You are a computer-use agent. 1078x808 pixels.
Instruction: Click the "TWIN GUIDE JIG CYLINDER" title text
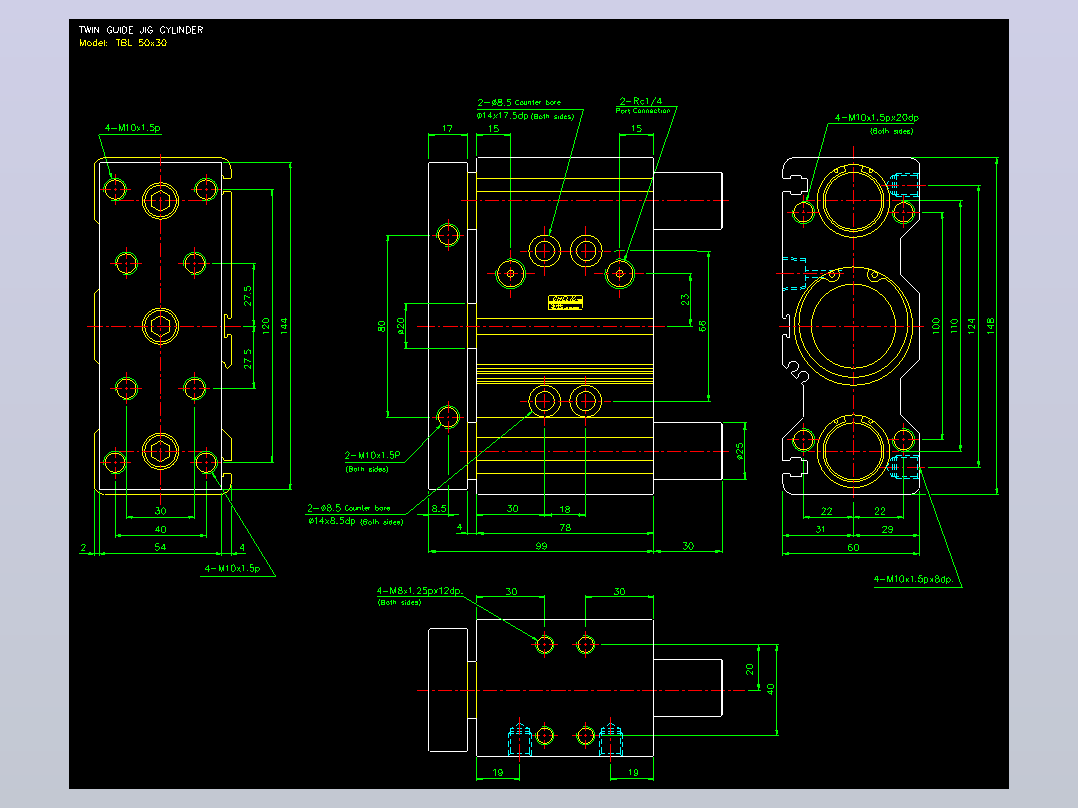coord(141,30)
